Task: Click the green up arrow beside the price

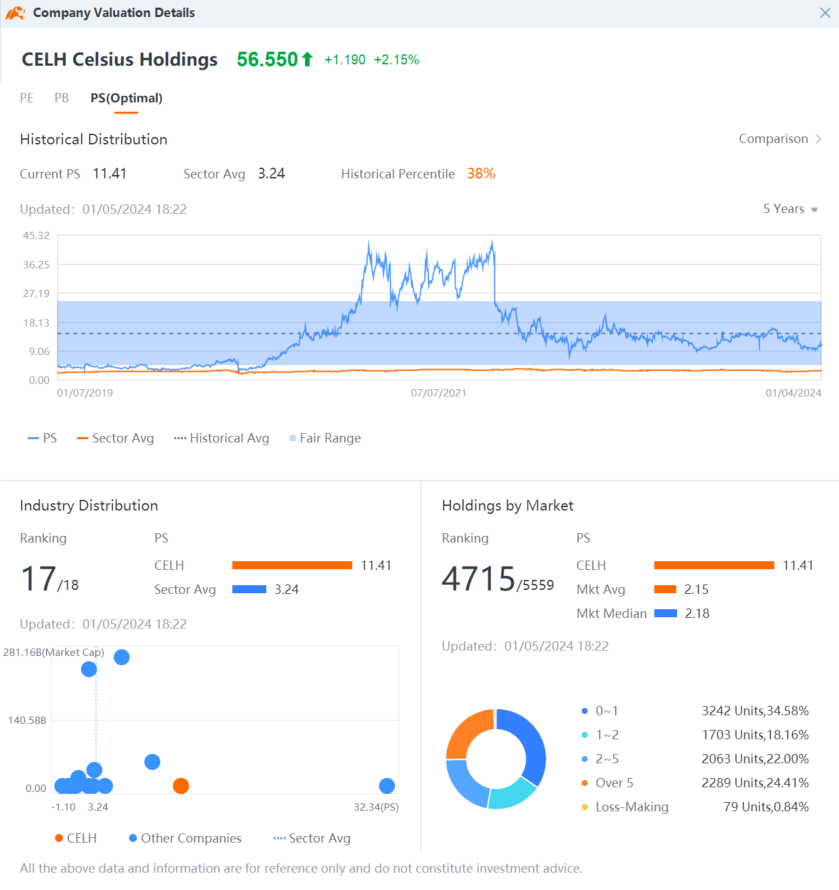Action: coord(307,59)
